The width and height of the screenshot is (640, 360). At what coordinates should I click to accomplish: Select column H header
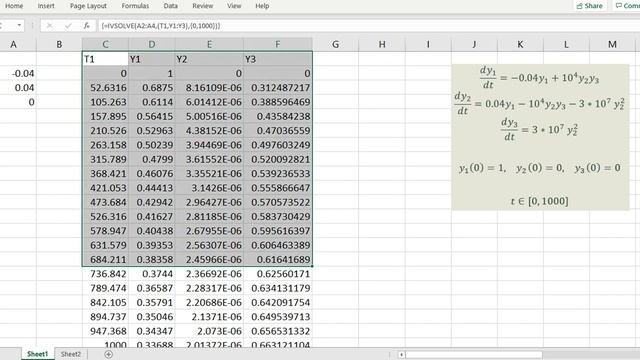[382, 44]
